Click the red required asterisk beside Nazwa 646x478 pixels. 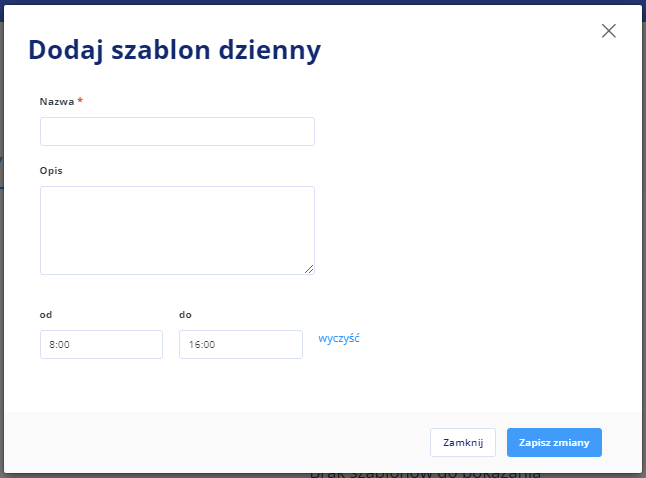tap(80, 100)
